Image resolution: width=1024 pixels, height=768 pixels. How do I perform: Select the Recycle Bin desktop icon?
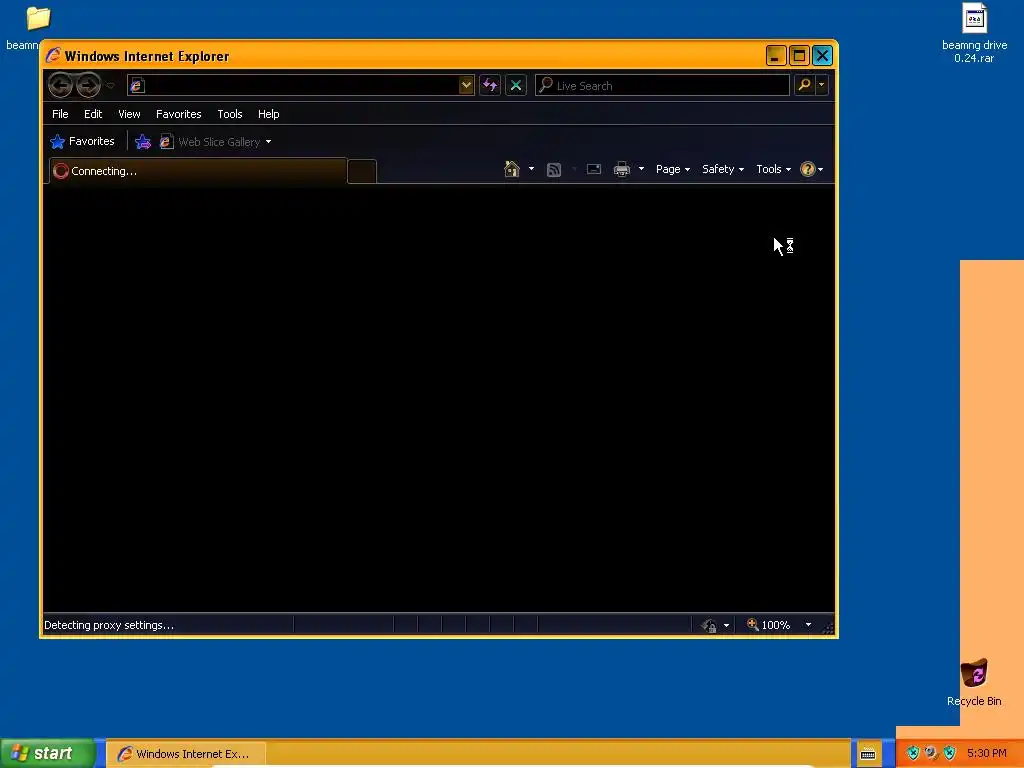974,683
